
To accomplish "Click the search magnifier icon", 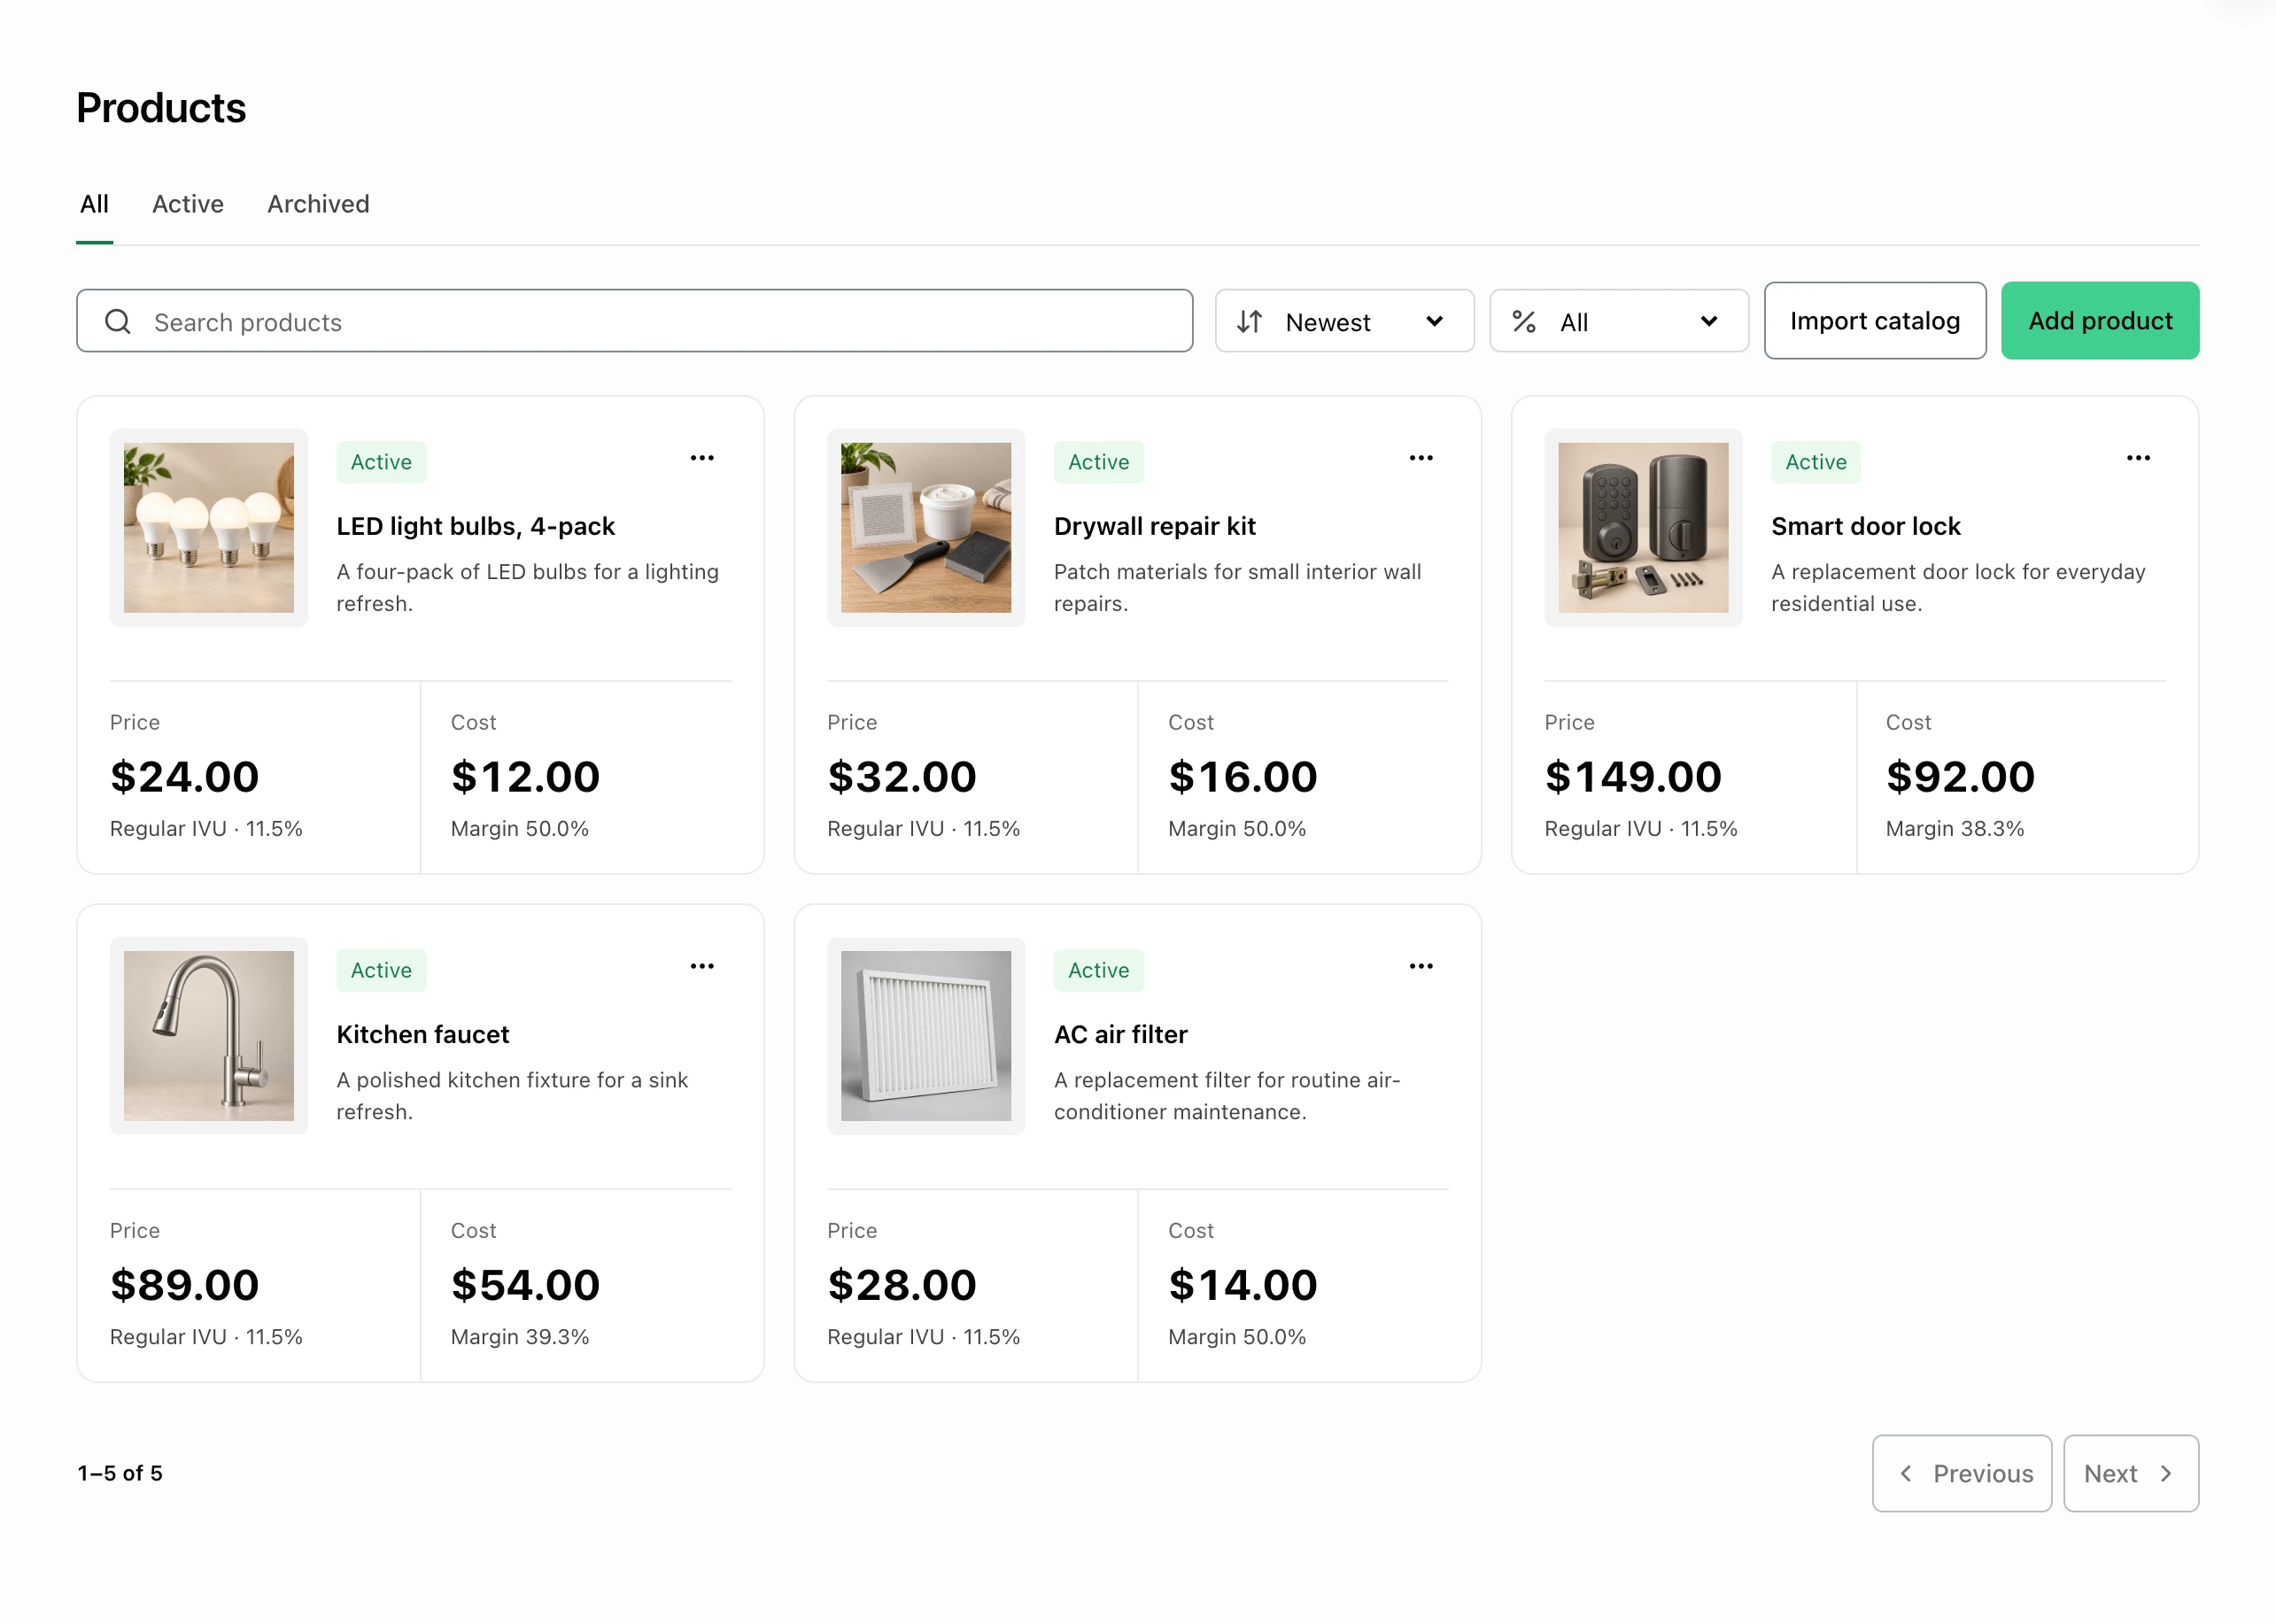I will 118,321.
